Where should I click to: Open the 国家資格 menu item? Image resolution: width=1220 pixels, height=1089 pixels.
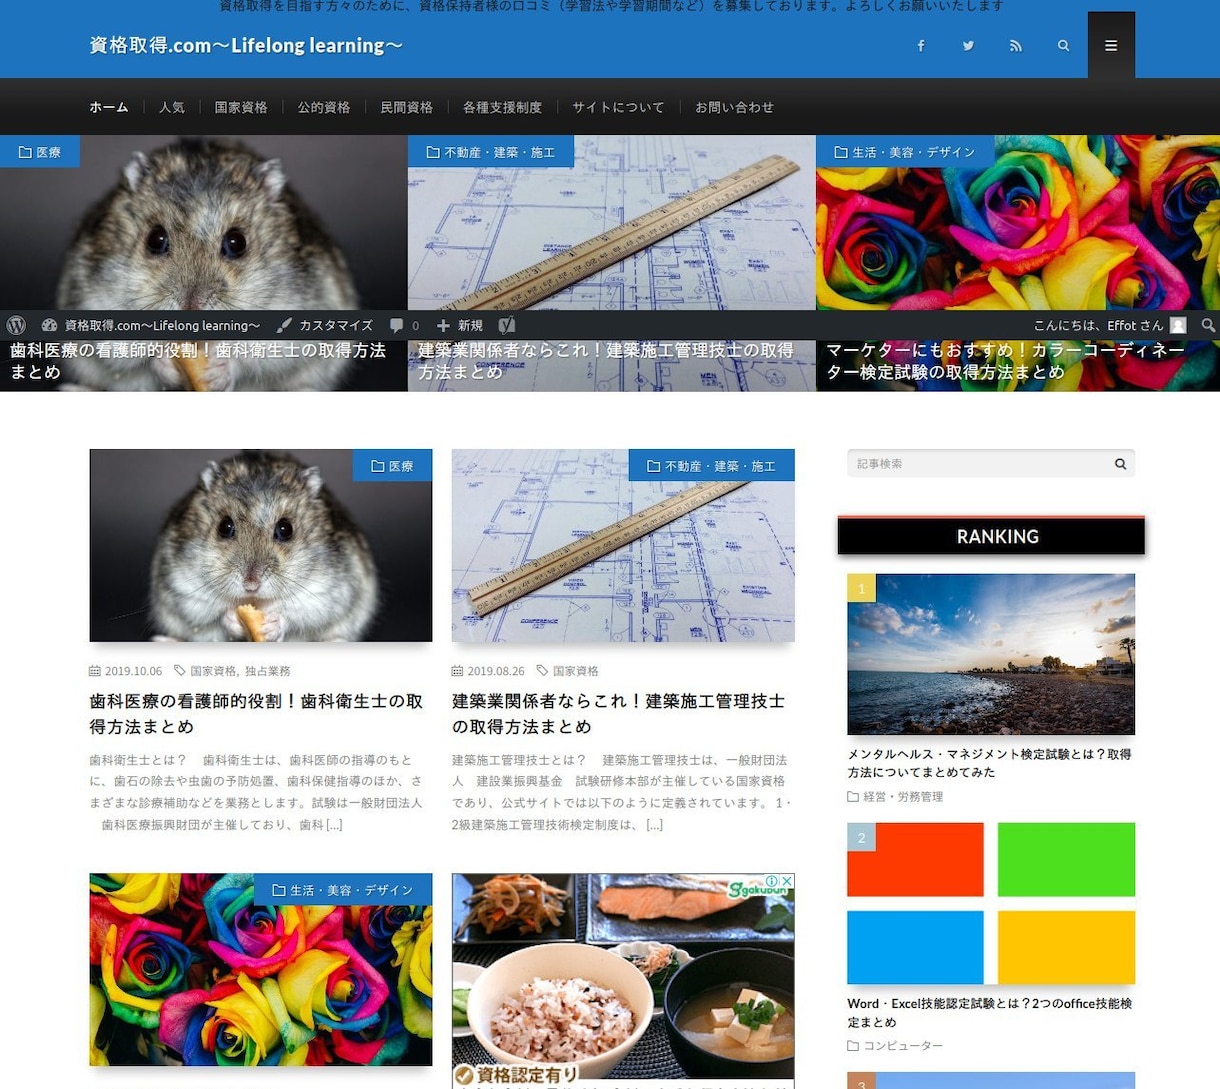click(241, 107)
